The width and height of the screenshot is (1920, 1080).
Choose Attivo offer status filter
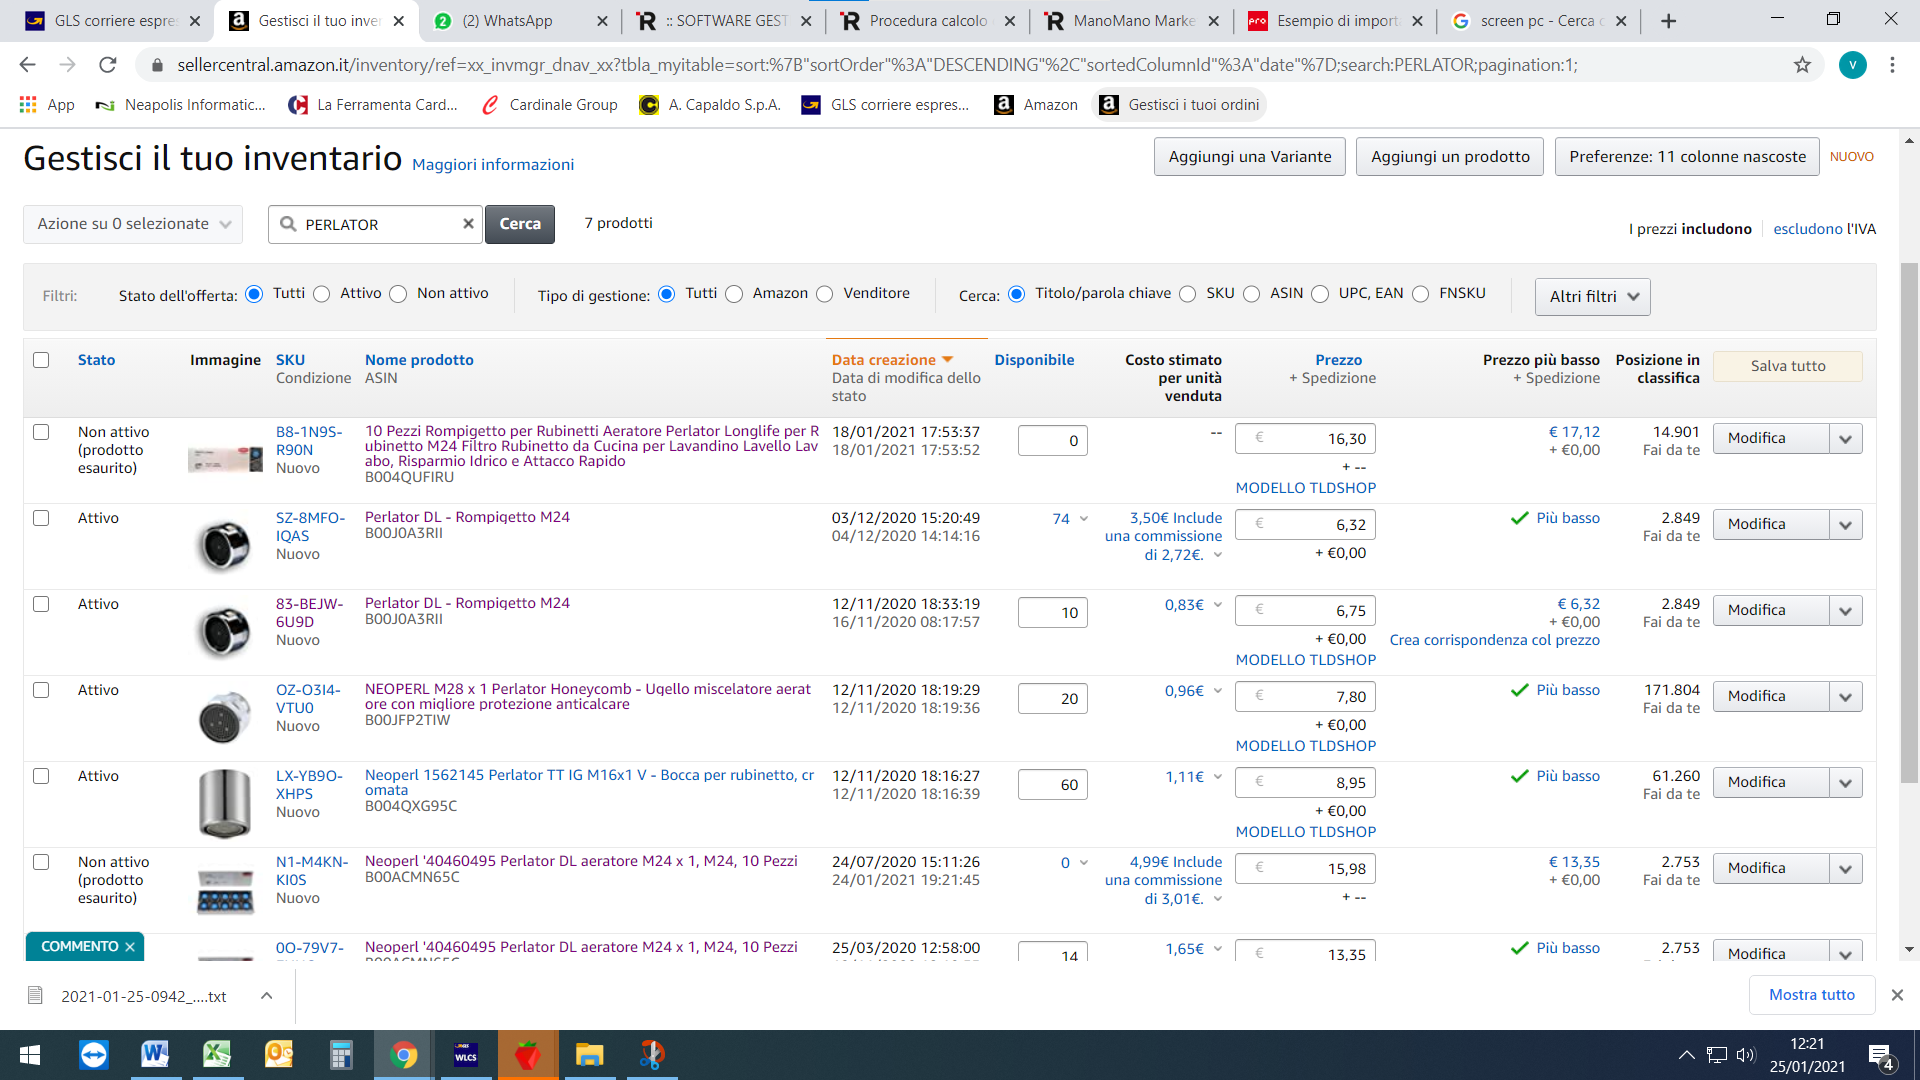[x=321, y=294]
